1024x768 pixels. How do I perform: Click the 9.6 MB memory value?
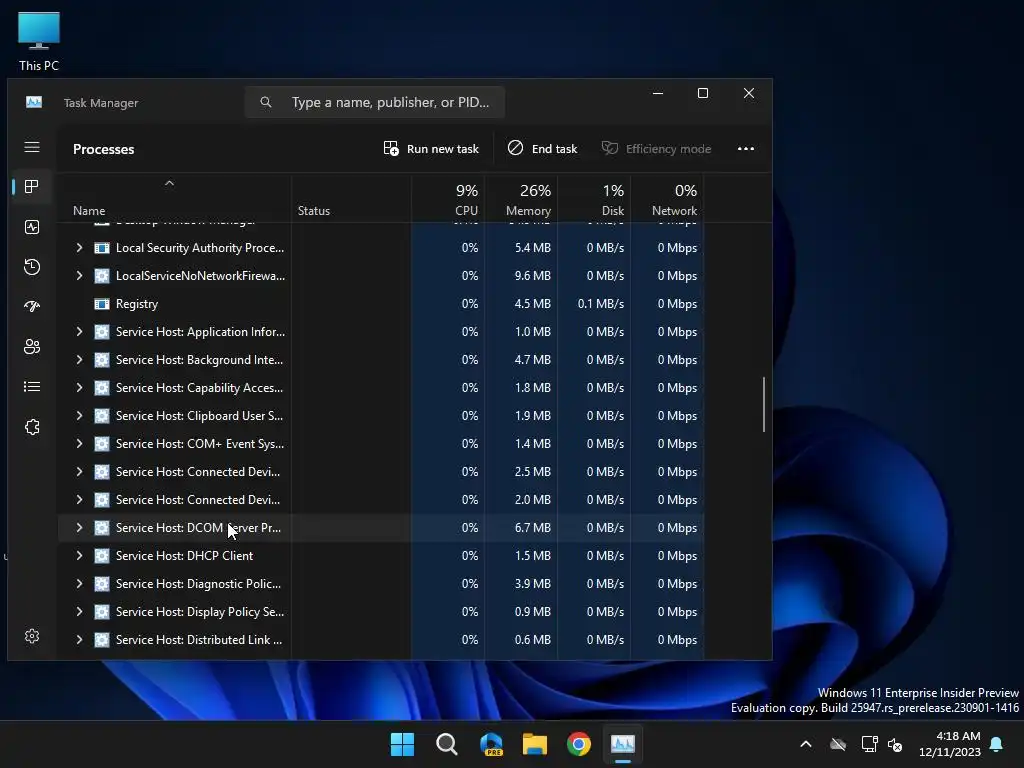[x=532, y=276]
